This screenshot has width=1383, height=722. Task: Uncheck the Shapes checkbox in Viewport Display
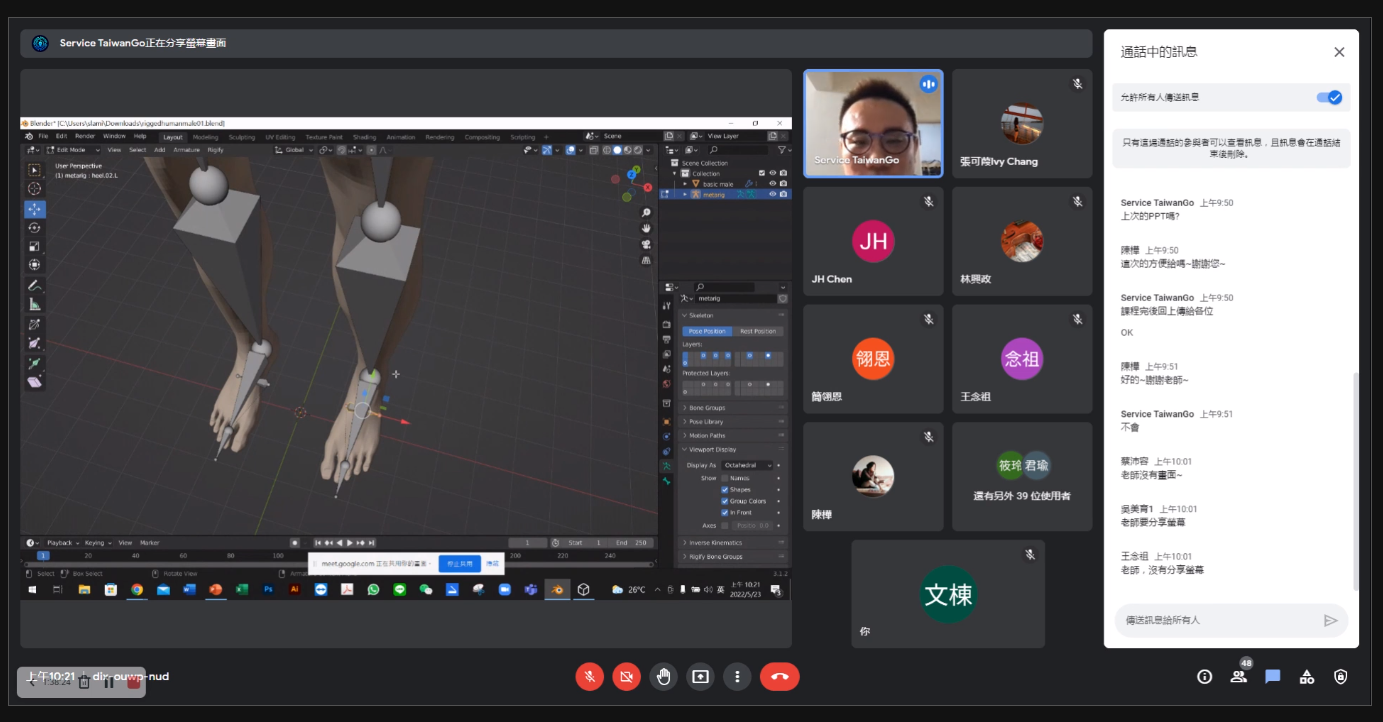[x=725, y=490]
